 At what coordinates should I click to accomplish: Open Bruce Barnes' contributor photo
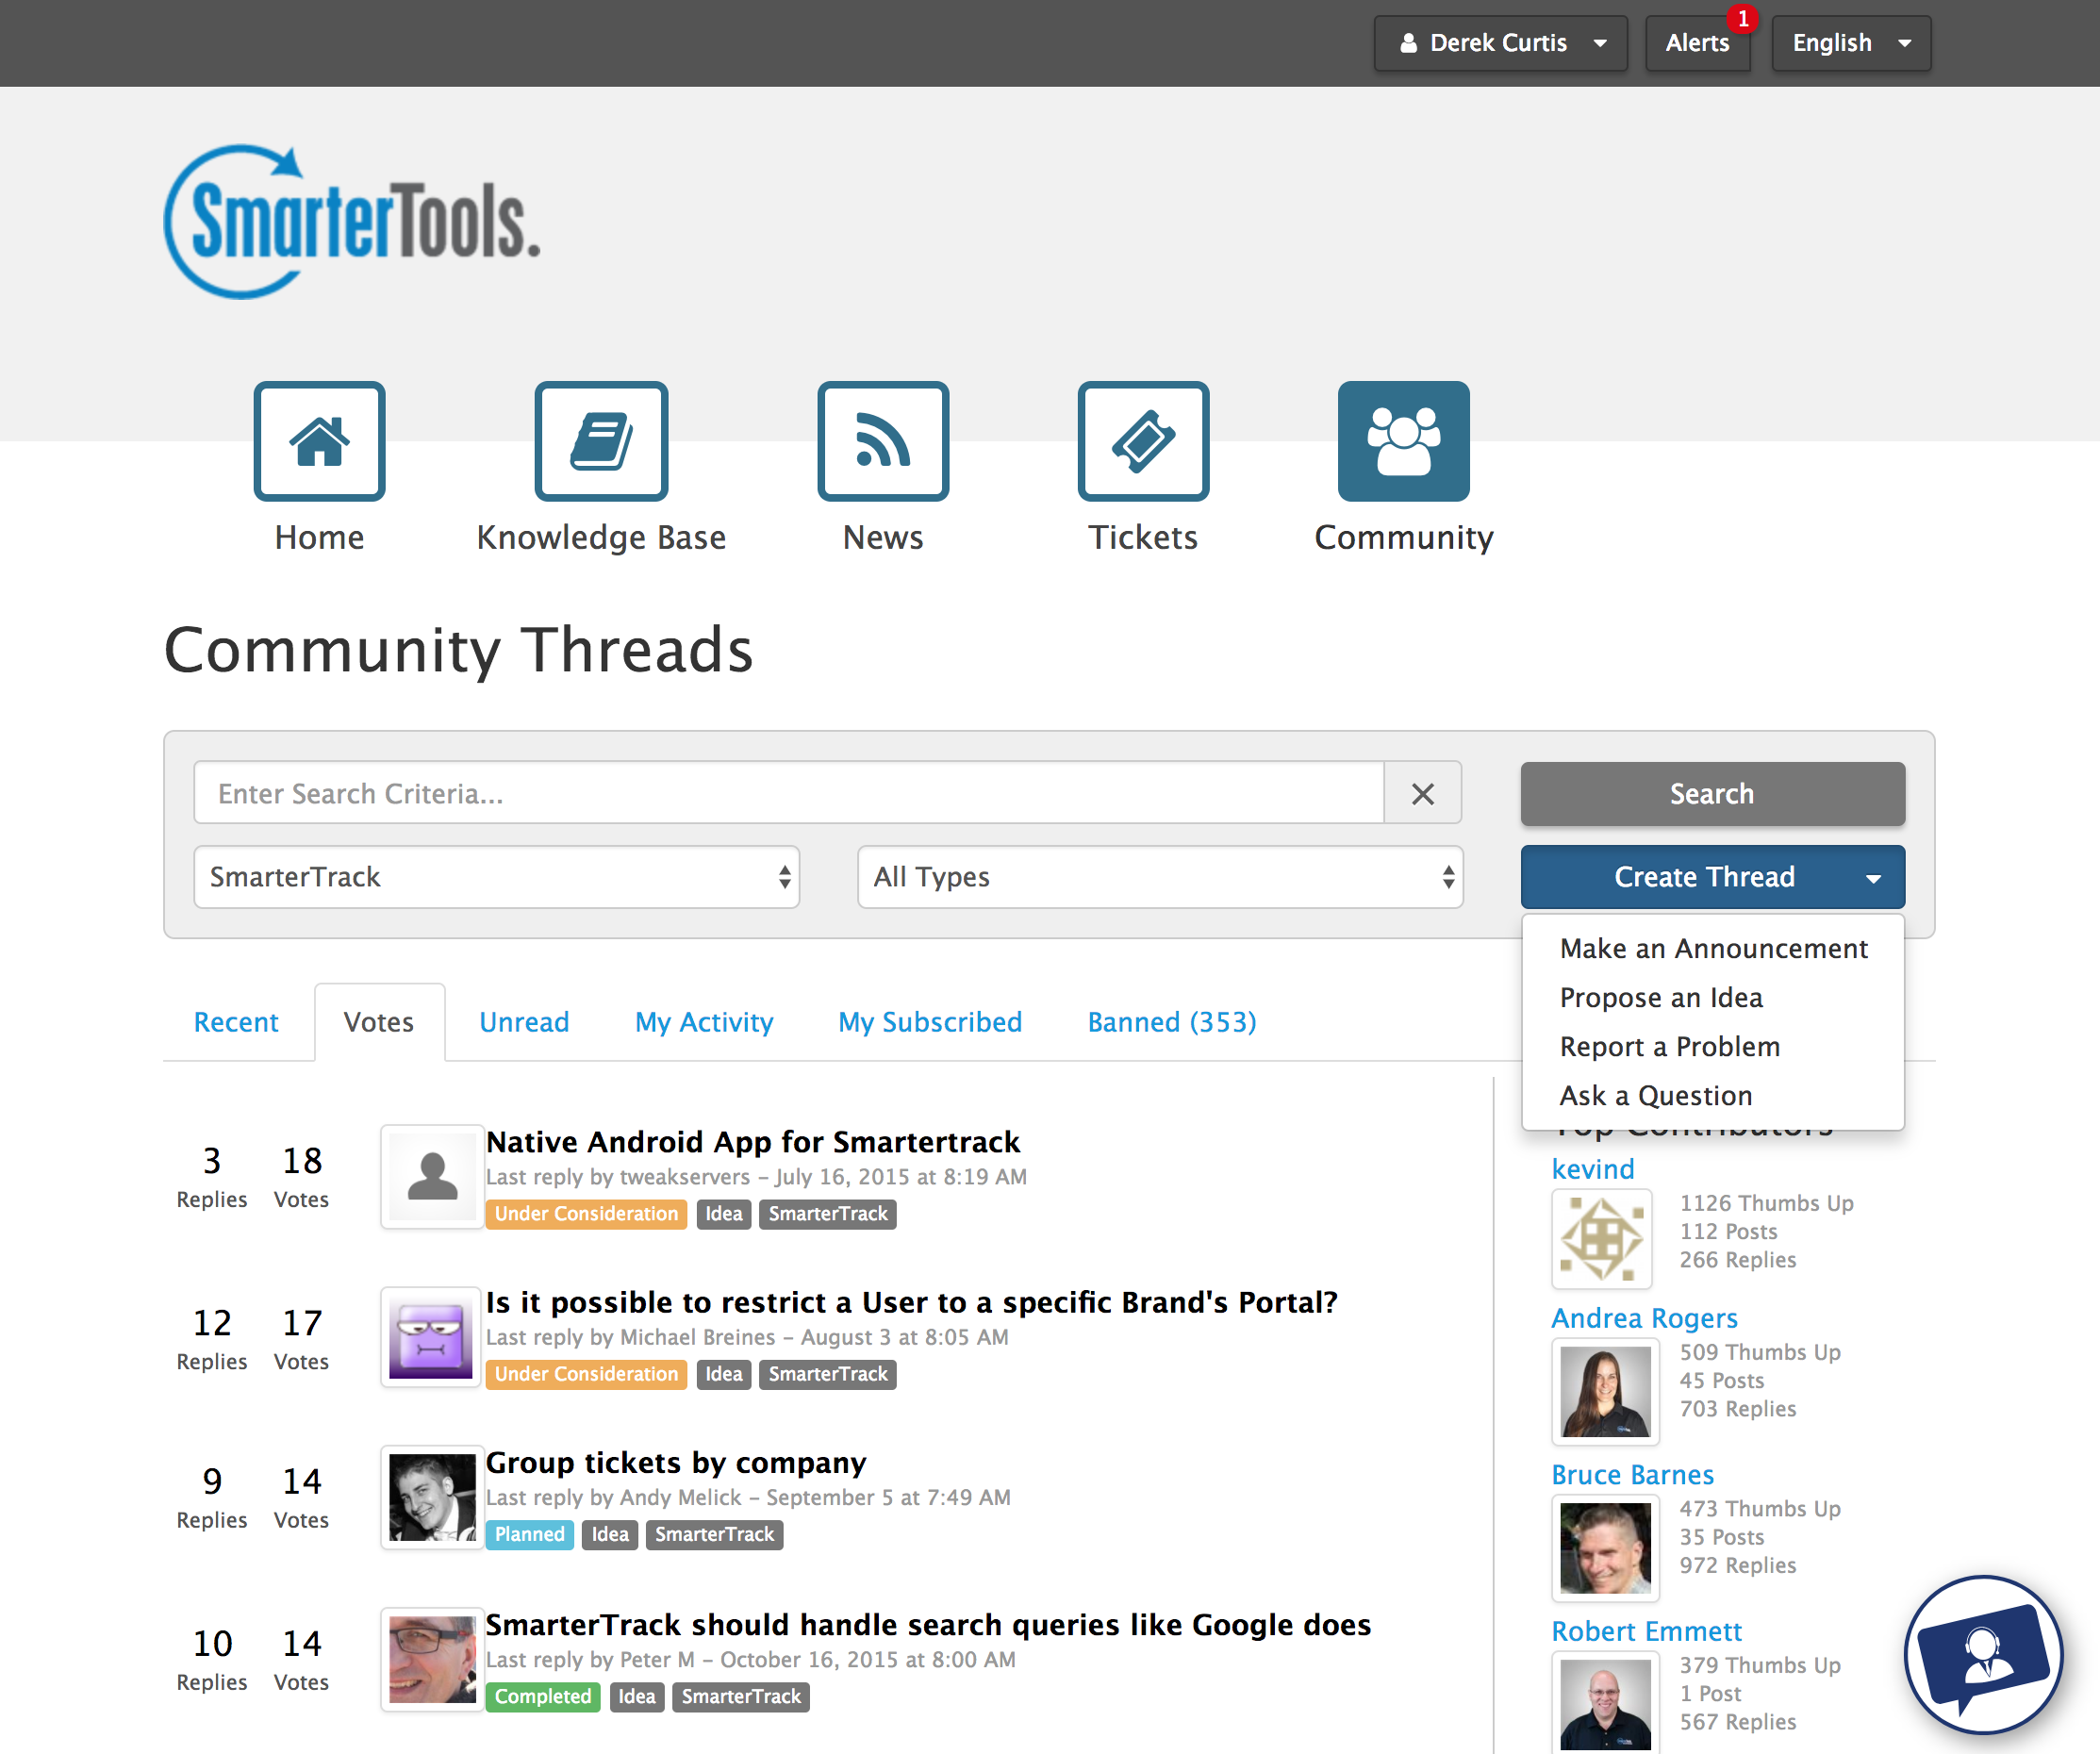(x=1605, y=1548)
